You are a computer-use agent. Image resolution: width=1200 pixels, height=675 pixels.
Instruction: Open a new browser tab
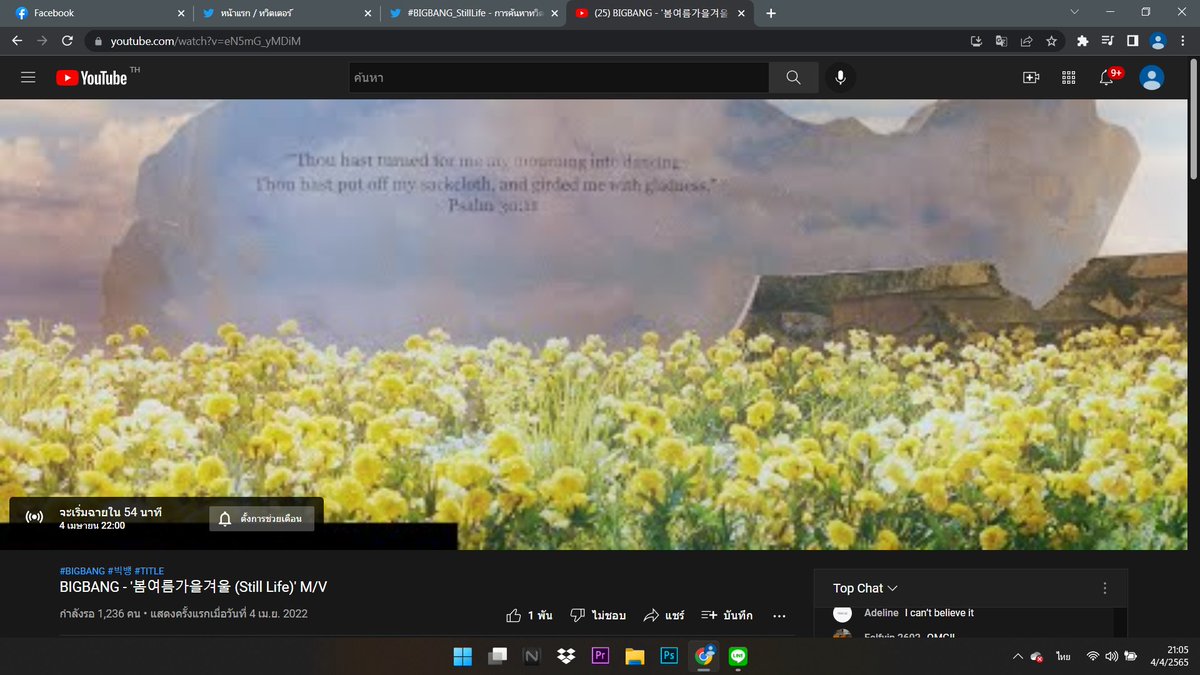[x=771, y=13]
